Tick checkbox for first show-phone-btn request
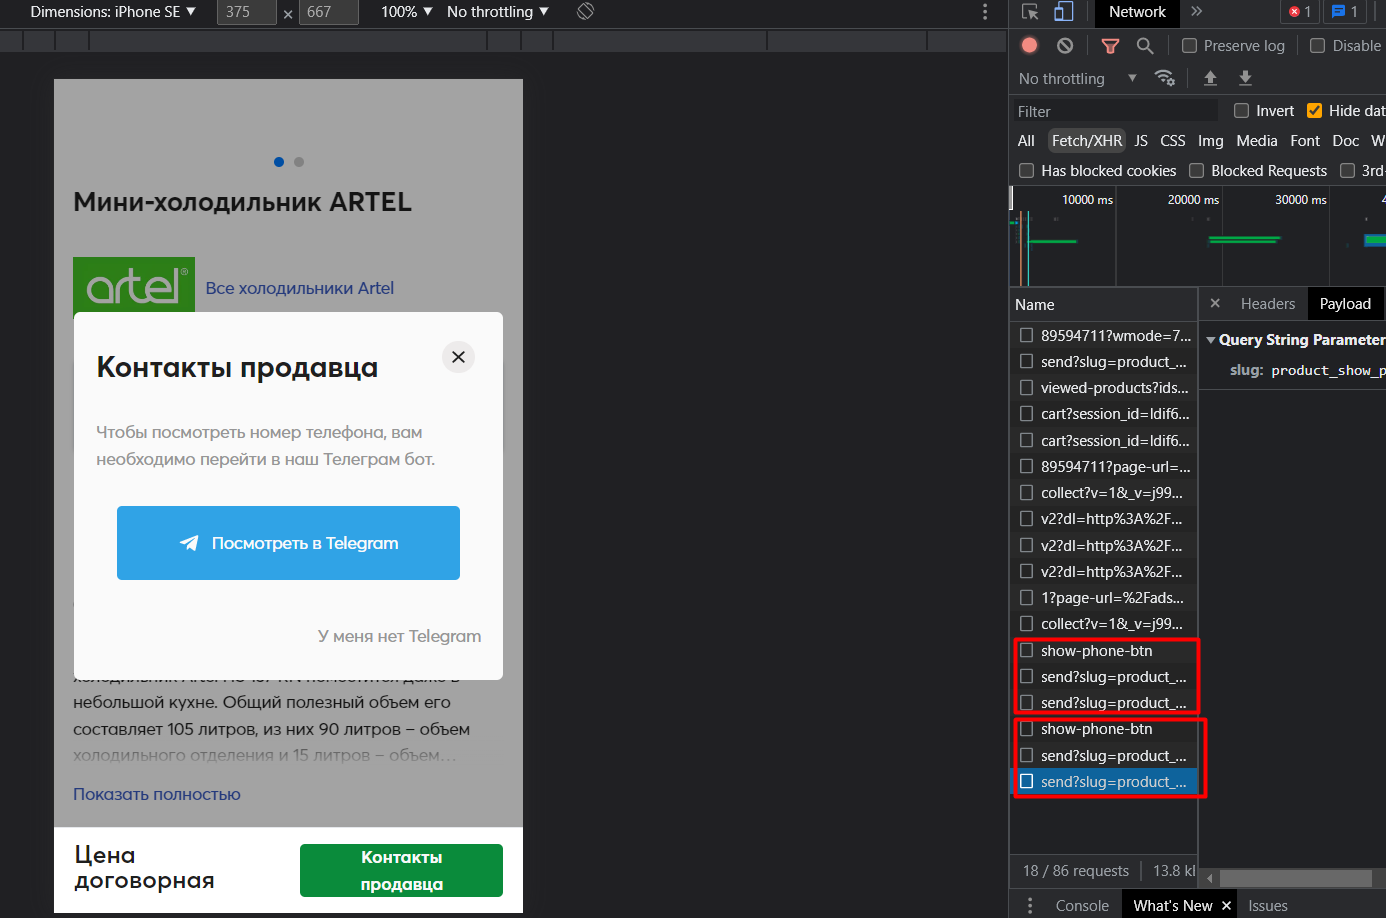The width and height of the screenshot is (1386, 918). coord(1026,651)
